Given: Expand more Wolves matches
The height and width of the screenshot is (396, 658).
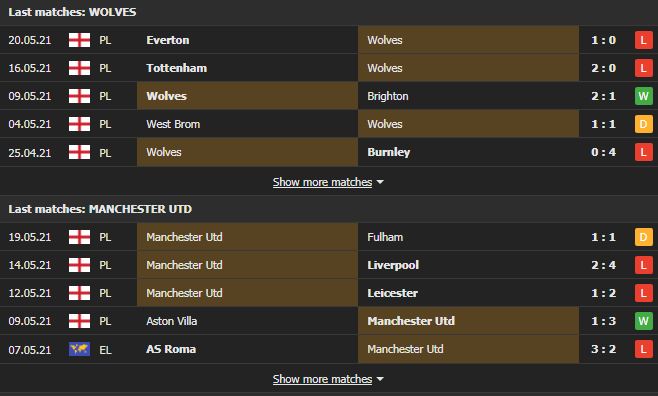Looking at the screenshot, I should pyautogui.click(x=322, y=182).
